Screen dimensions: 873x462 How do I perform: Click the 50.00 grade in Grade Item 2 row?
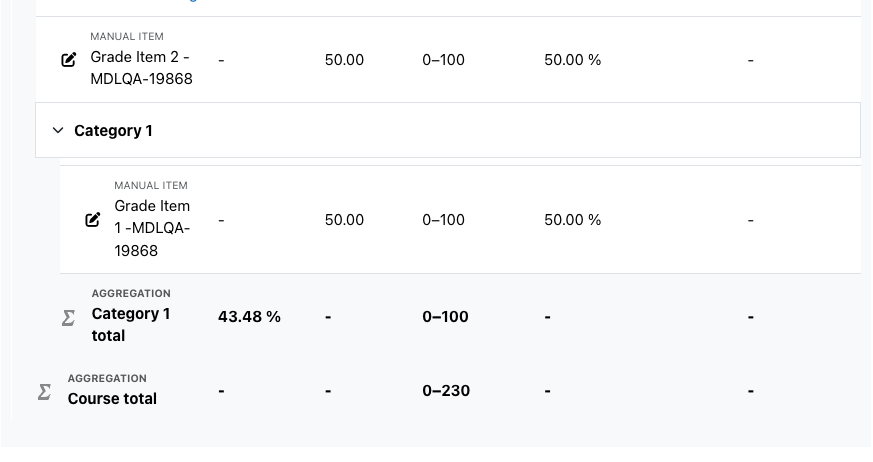[344, 60]
